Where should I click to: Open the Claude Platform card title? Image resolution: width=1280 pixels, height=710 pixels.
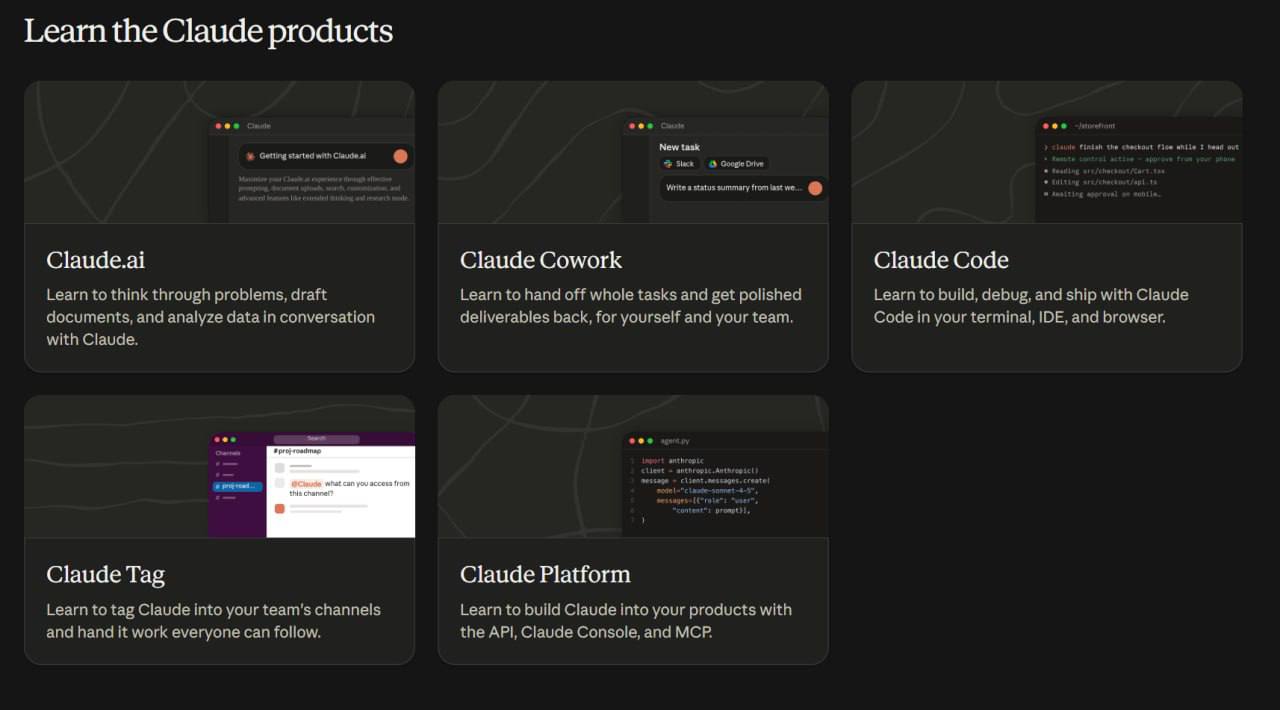tap(545, 574)
